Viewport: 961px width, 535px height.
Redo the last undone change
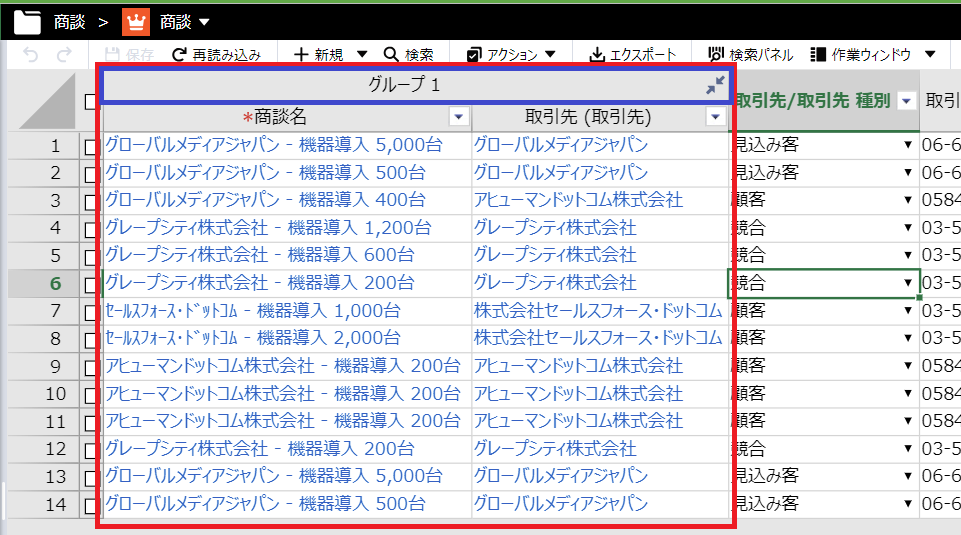pos(64,55)
